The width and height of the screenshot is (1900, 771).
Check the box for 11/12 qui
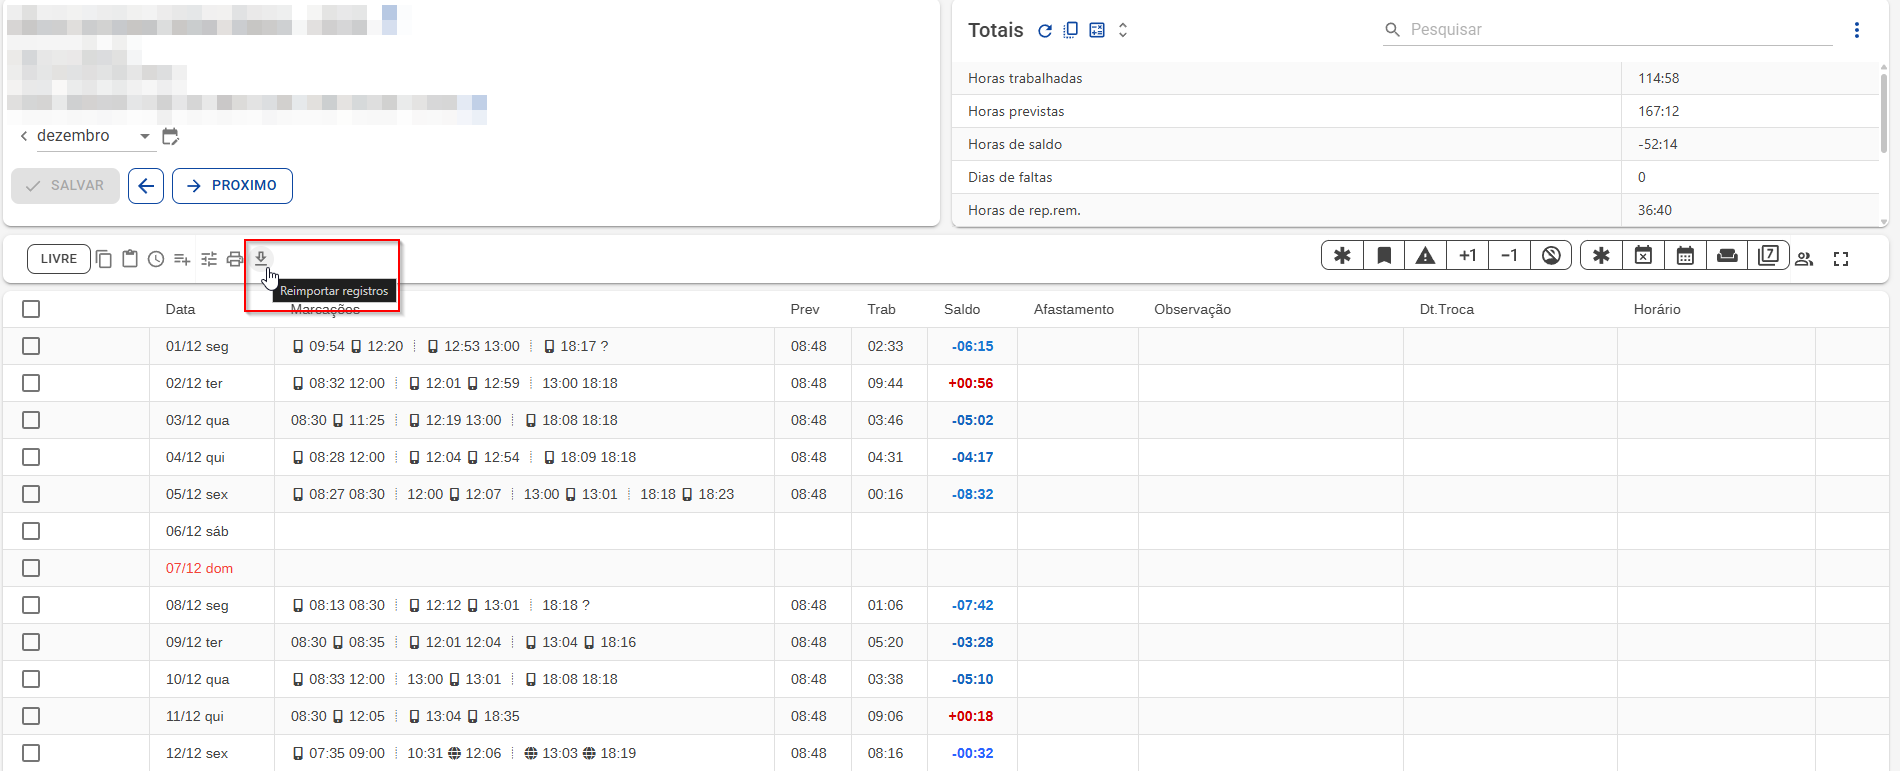[31, 716]
